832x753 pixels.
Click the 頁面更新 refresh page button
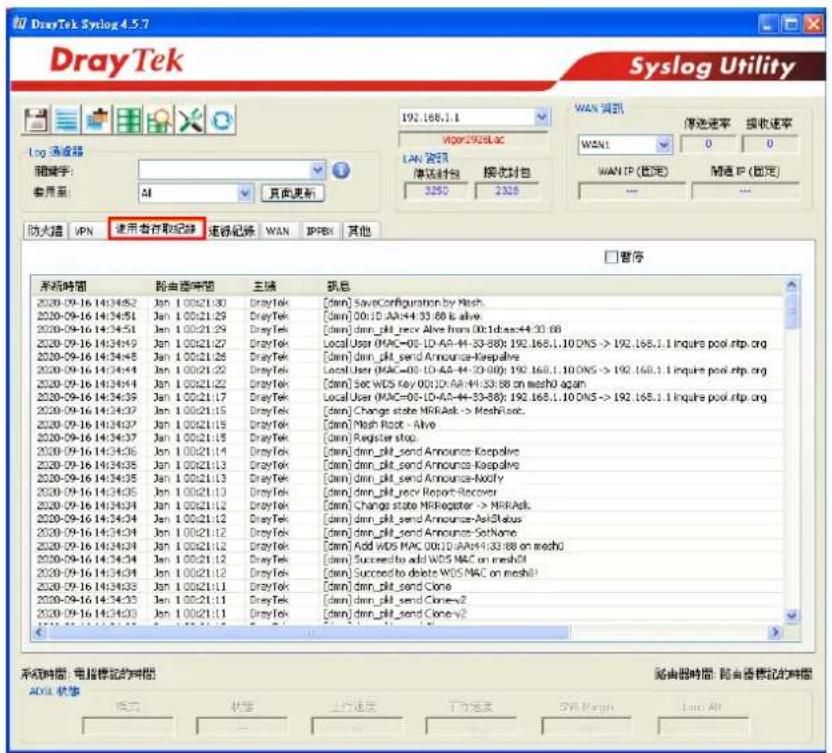(292, 193)
